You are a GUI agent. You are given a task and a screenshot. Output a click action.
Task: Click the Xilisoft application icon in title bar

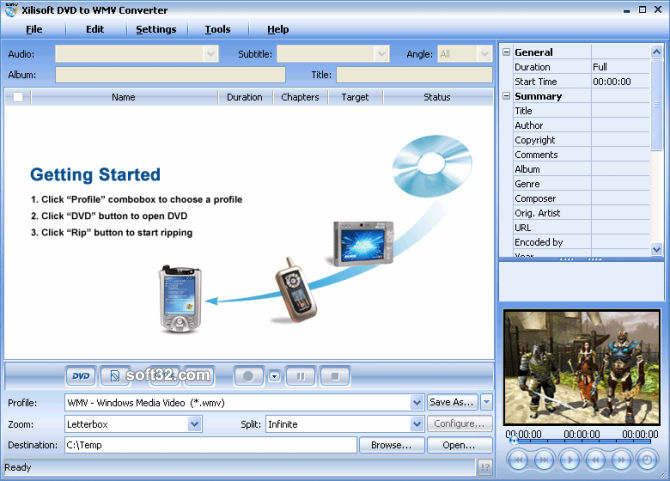tap(12, 10)
